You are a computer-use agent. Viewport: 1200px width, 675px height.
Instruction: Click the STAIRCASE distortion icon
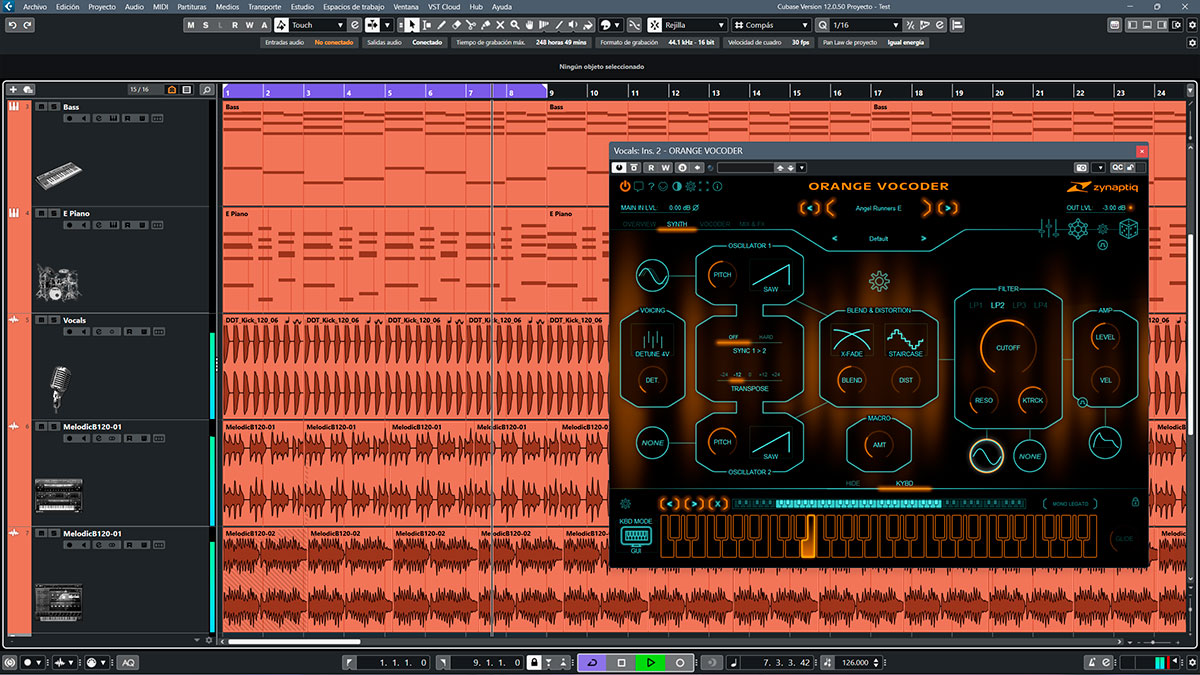pyautogui.click(x=906, y=341)
